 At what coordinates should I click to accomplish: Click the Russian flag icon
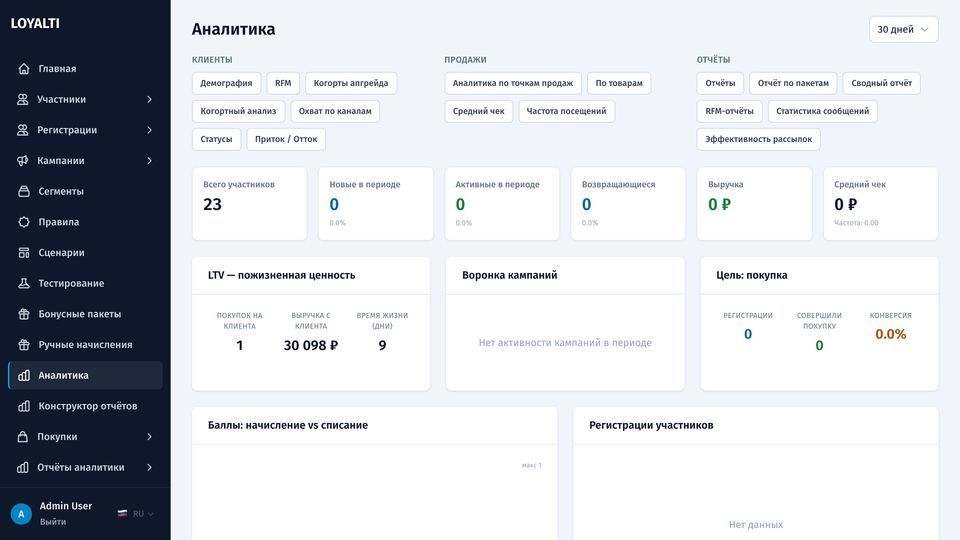click(122, 514)
